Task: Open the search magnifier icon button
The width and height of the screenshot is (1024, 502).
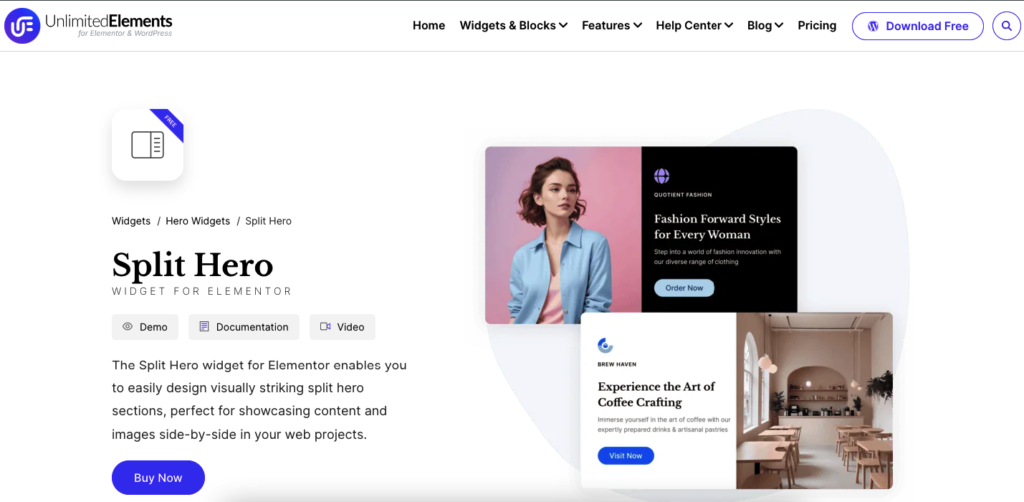Action: [x=1006, y=26]
